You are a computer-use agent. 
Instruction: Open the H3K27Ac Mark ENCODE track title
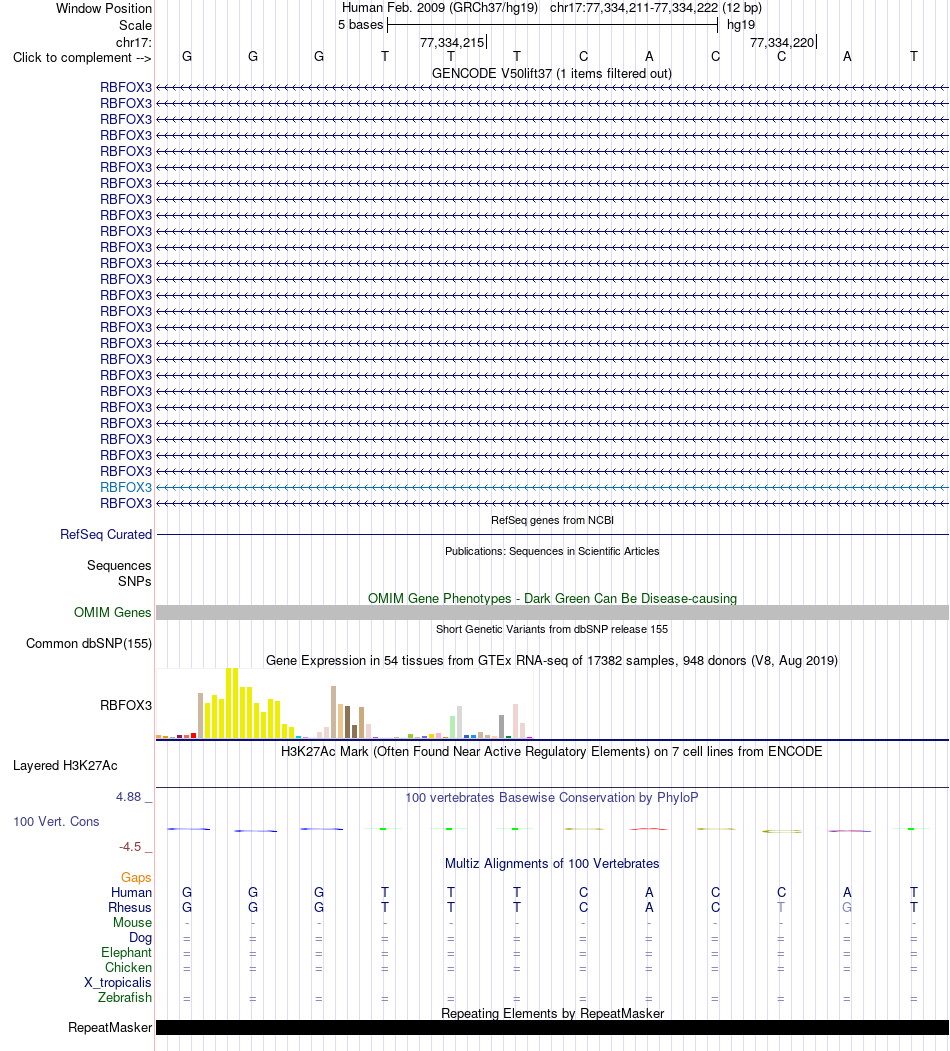[x=551, y=751]
